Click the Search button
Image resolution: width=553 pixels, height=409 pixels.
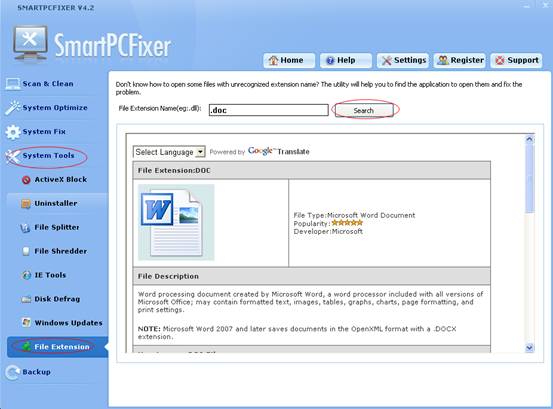tap(364, 110)
